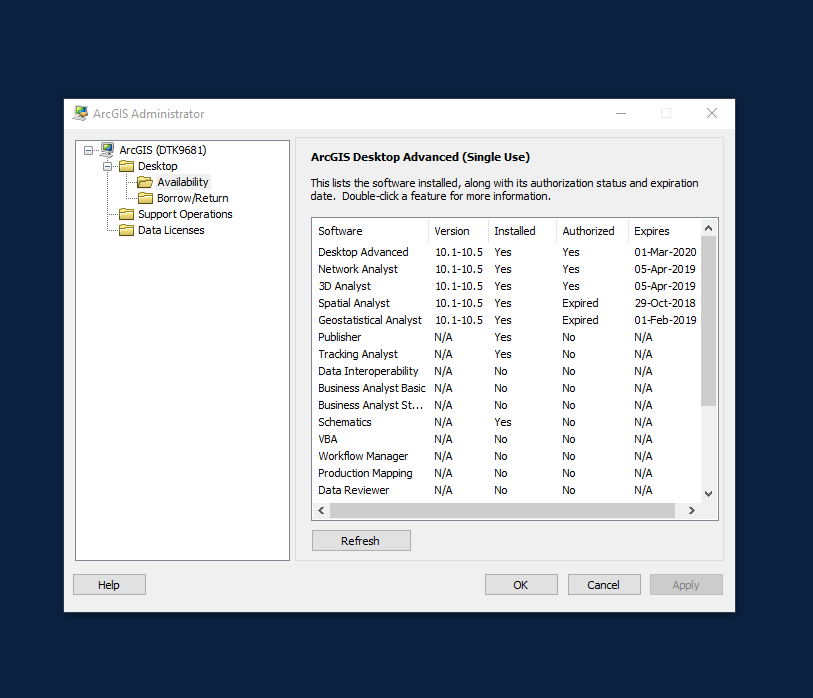Select the Geostatistical Analyst row
The width and height of the screenshot is (813, 698).
click(x=507, y=320)
